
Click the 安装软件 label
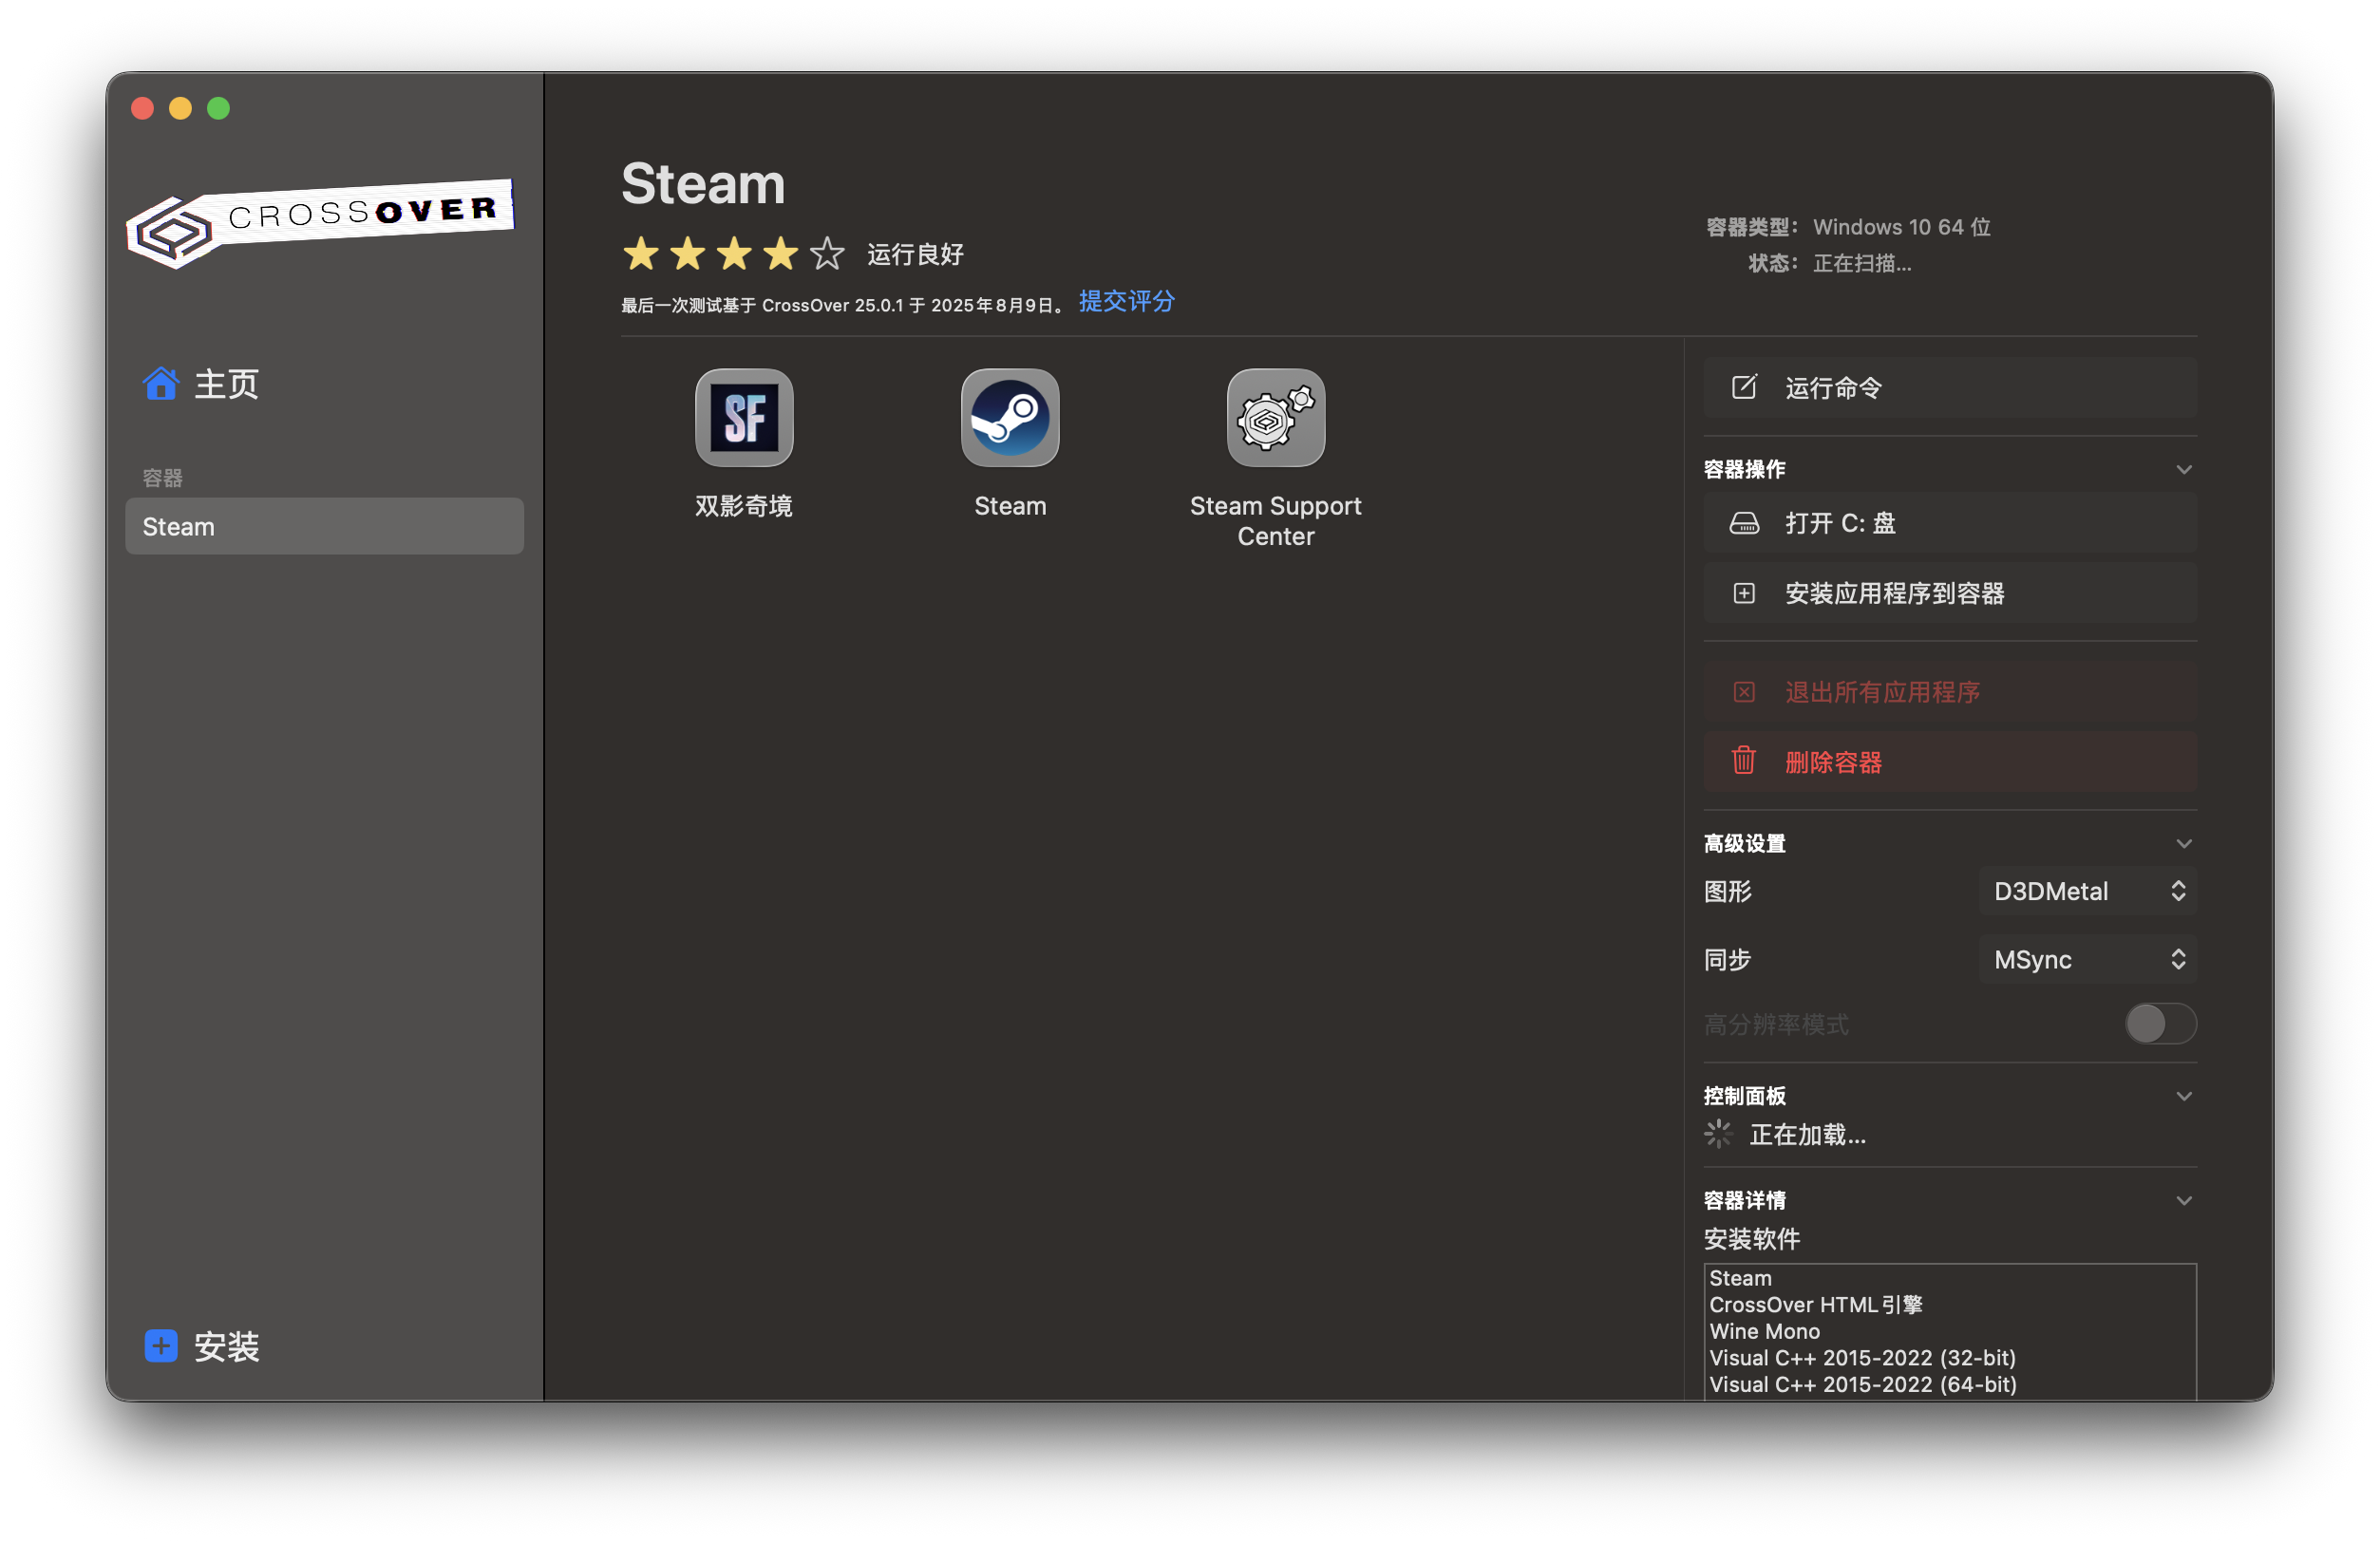[x=1752, y=1239]
